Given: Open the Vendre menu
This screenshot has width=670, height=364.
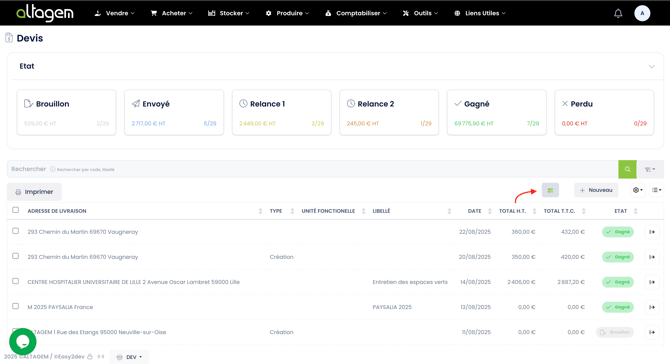Looking at the screenshot, I should pos(114,13).
